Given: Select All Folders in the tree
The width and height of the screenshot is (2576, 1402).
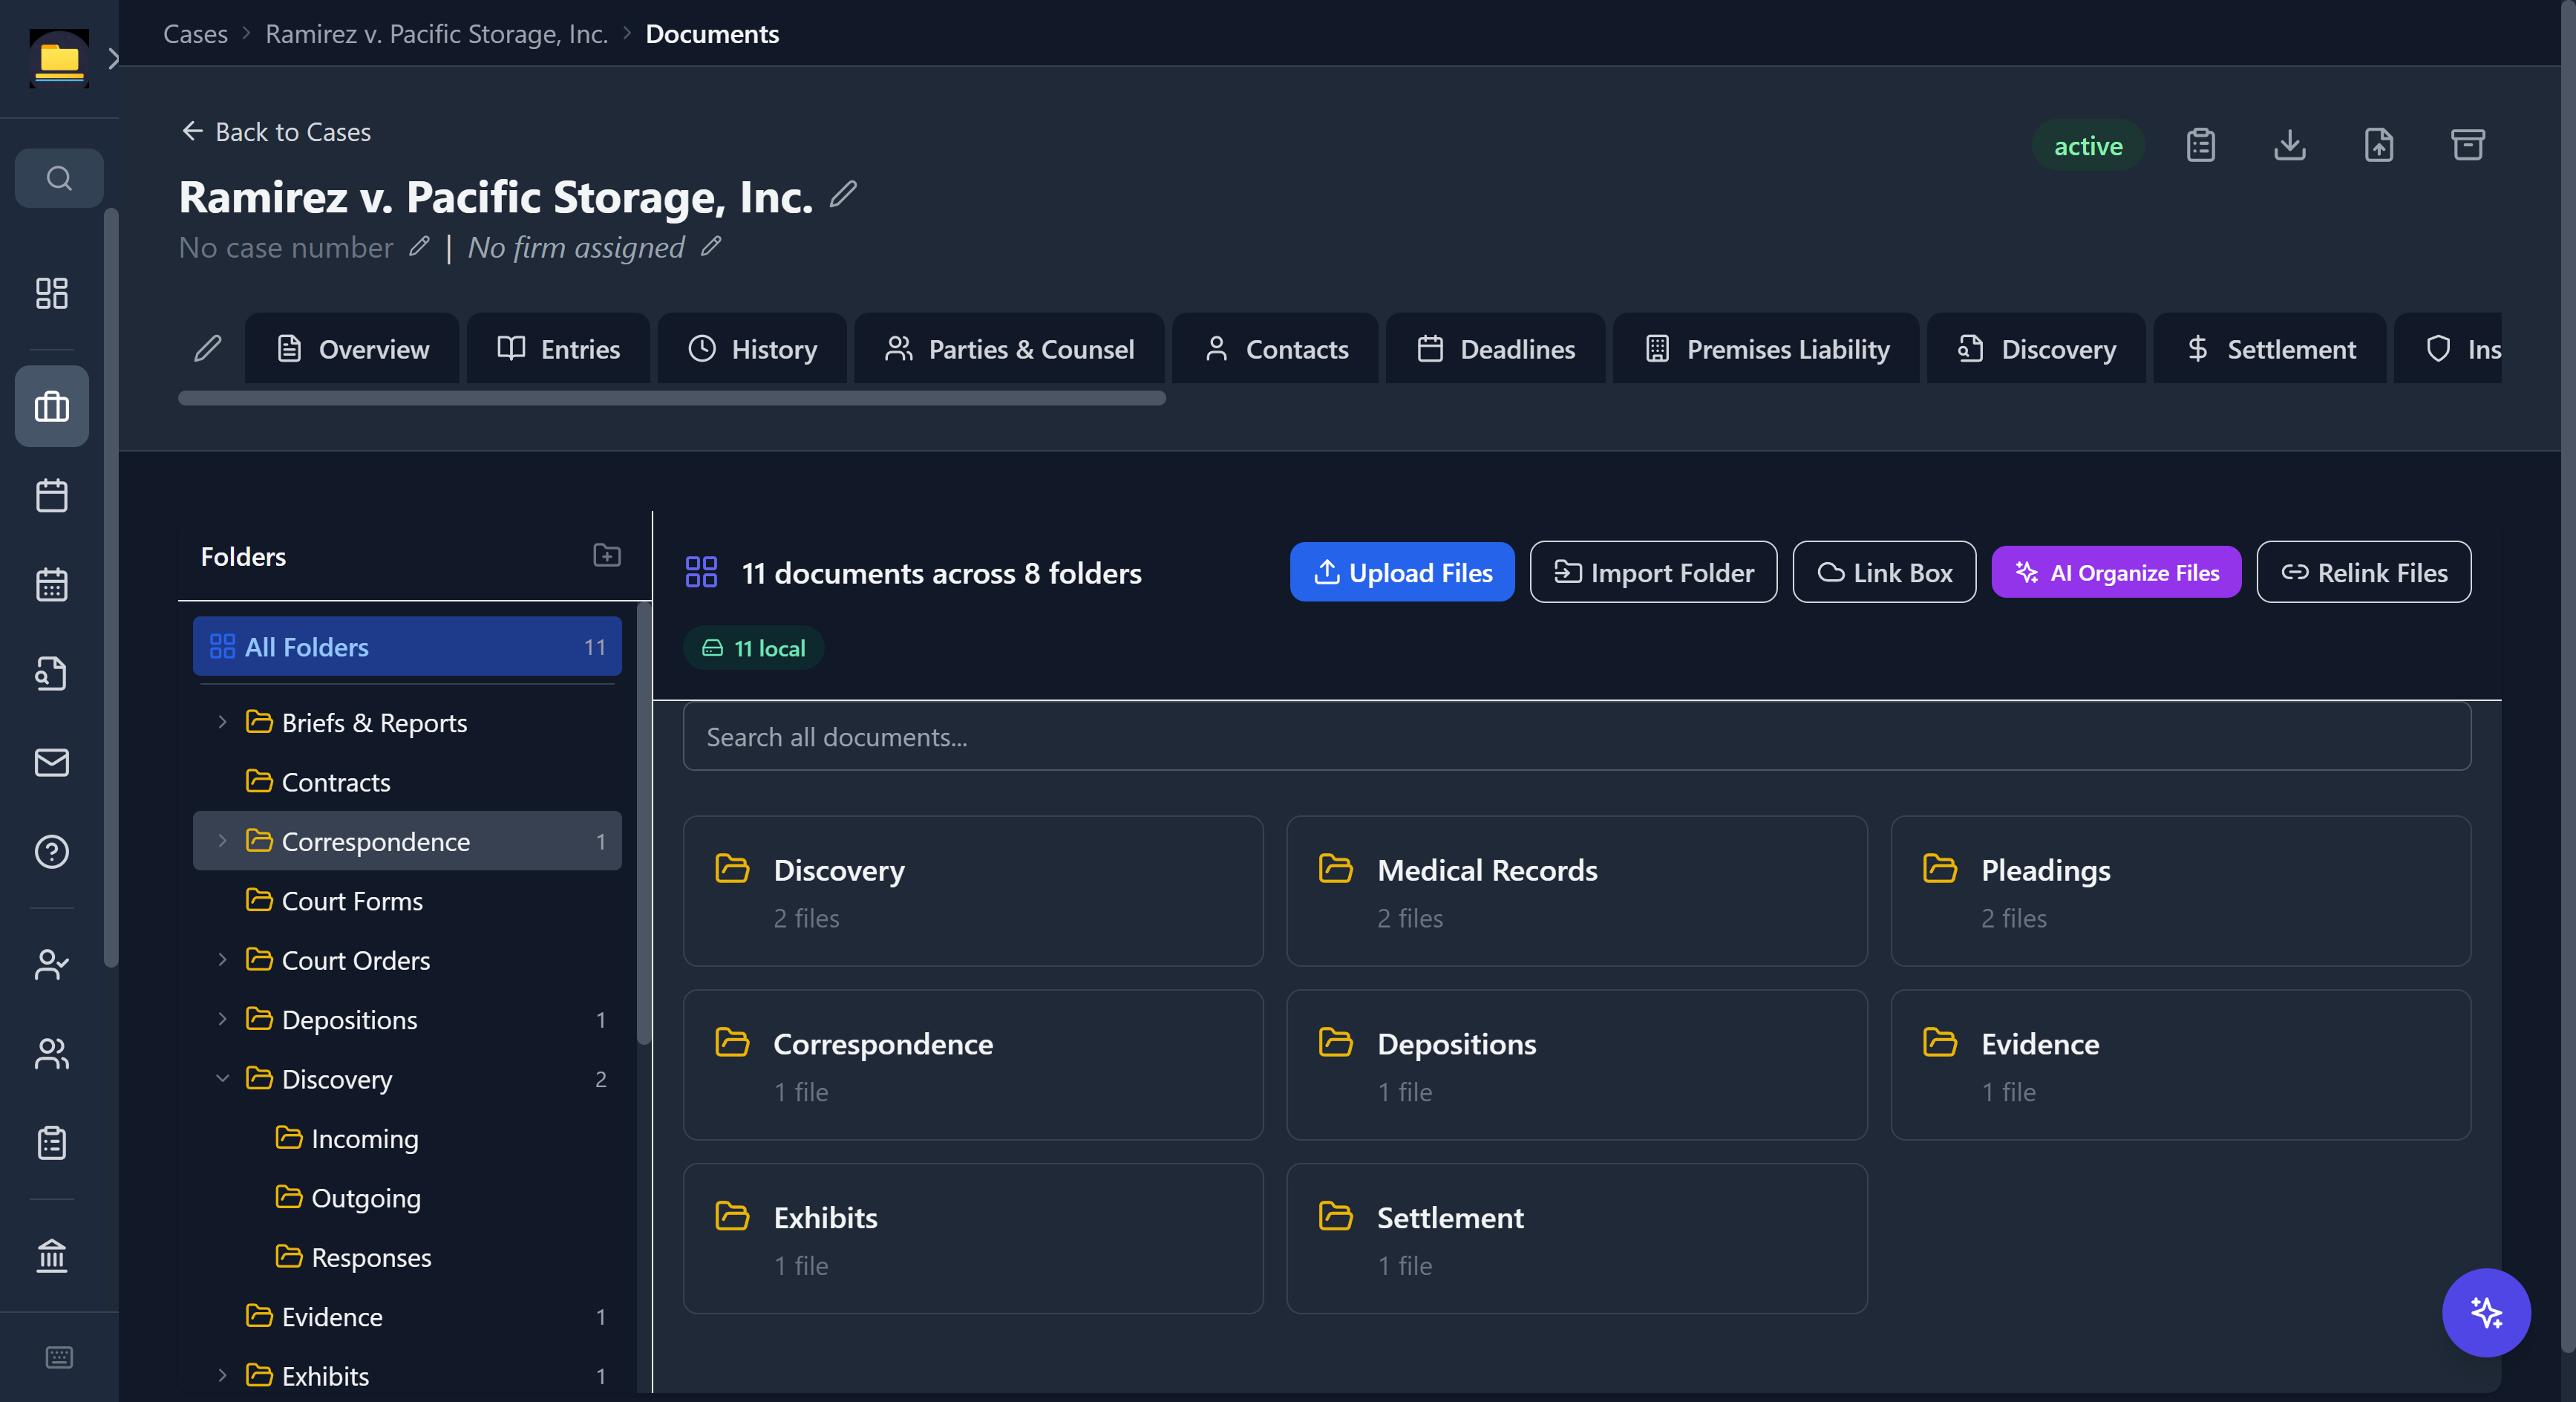Looking at the screenshot, I should [407, 647].
